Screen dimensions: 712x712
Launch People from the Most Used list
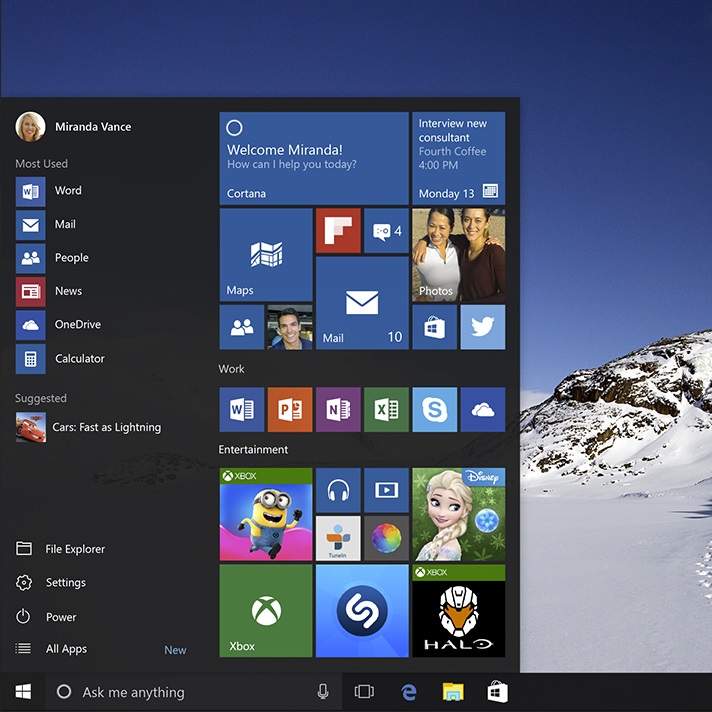[x=52, y=258]
